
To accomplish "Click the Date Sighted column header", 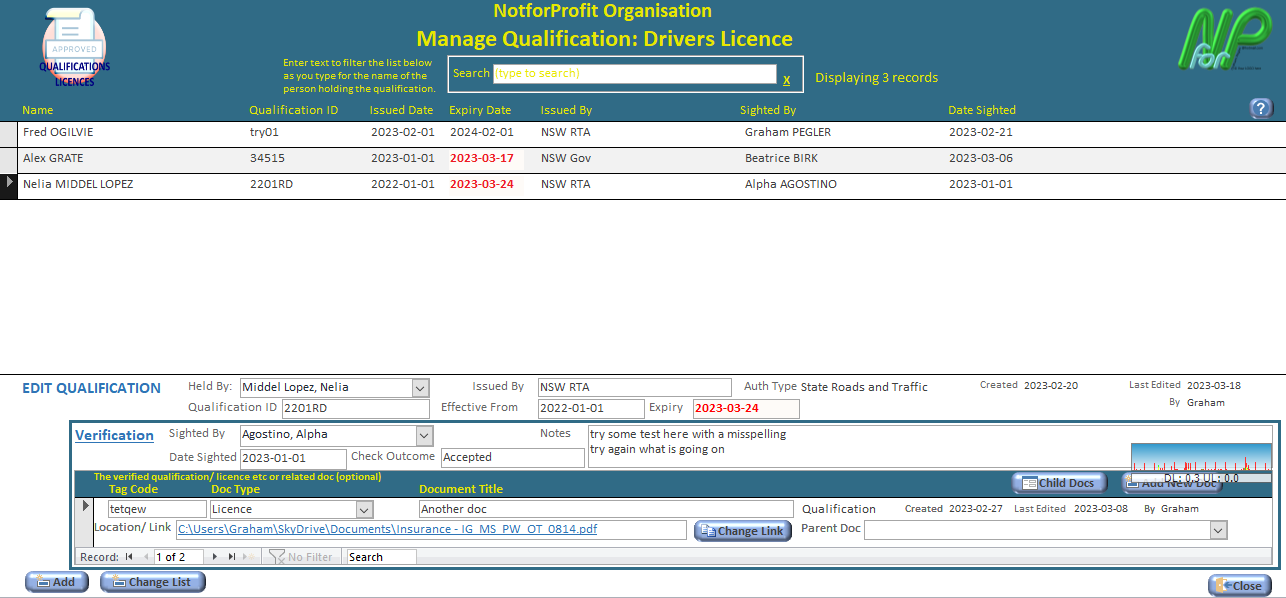I will (982, 110).
